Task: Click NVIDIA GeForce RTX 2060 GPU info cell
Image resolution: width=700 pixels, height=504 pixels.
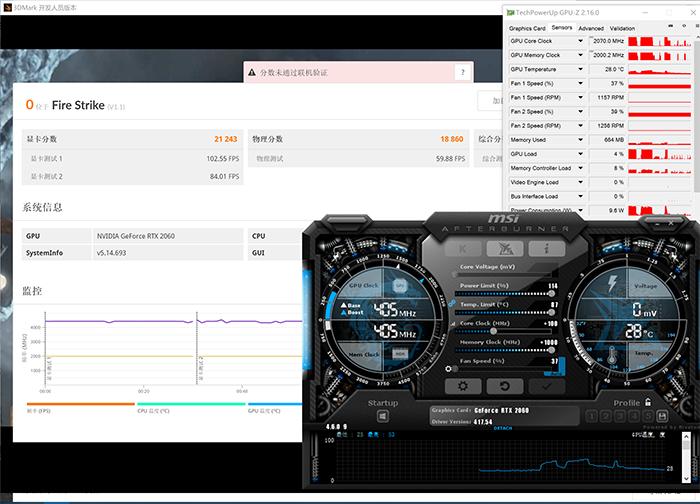Action: pyautogui.click(x=168, y=236)
